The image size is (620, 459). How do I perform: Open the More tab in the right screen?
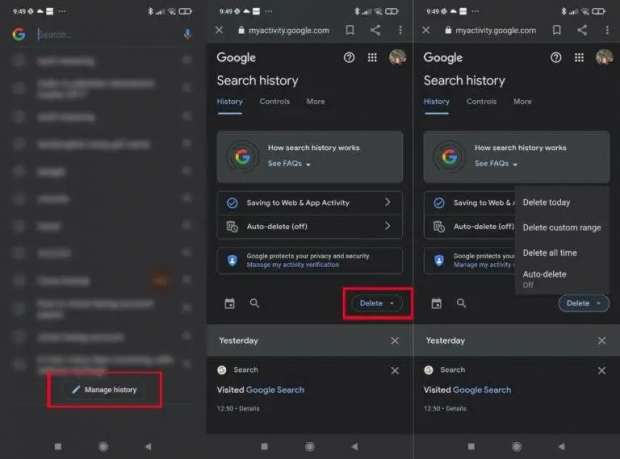522,101
